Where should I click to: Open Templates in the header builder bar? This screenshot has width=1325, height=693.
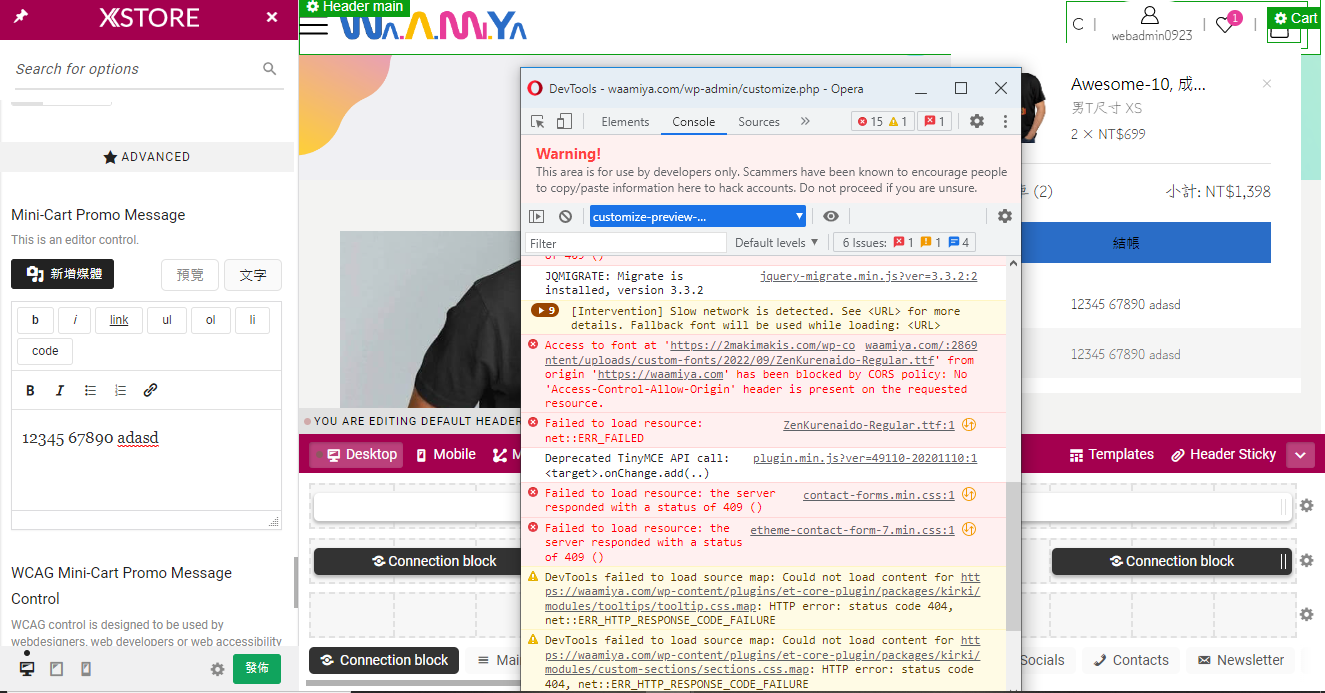tap(1111, 454)
